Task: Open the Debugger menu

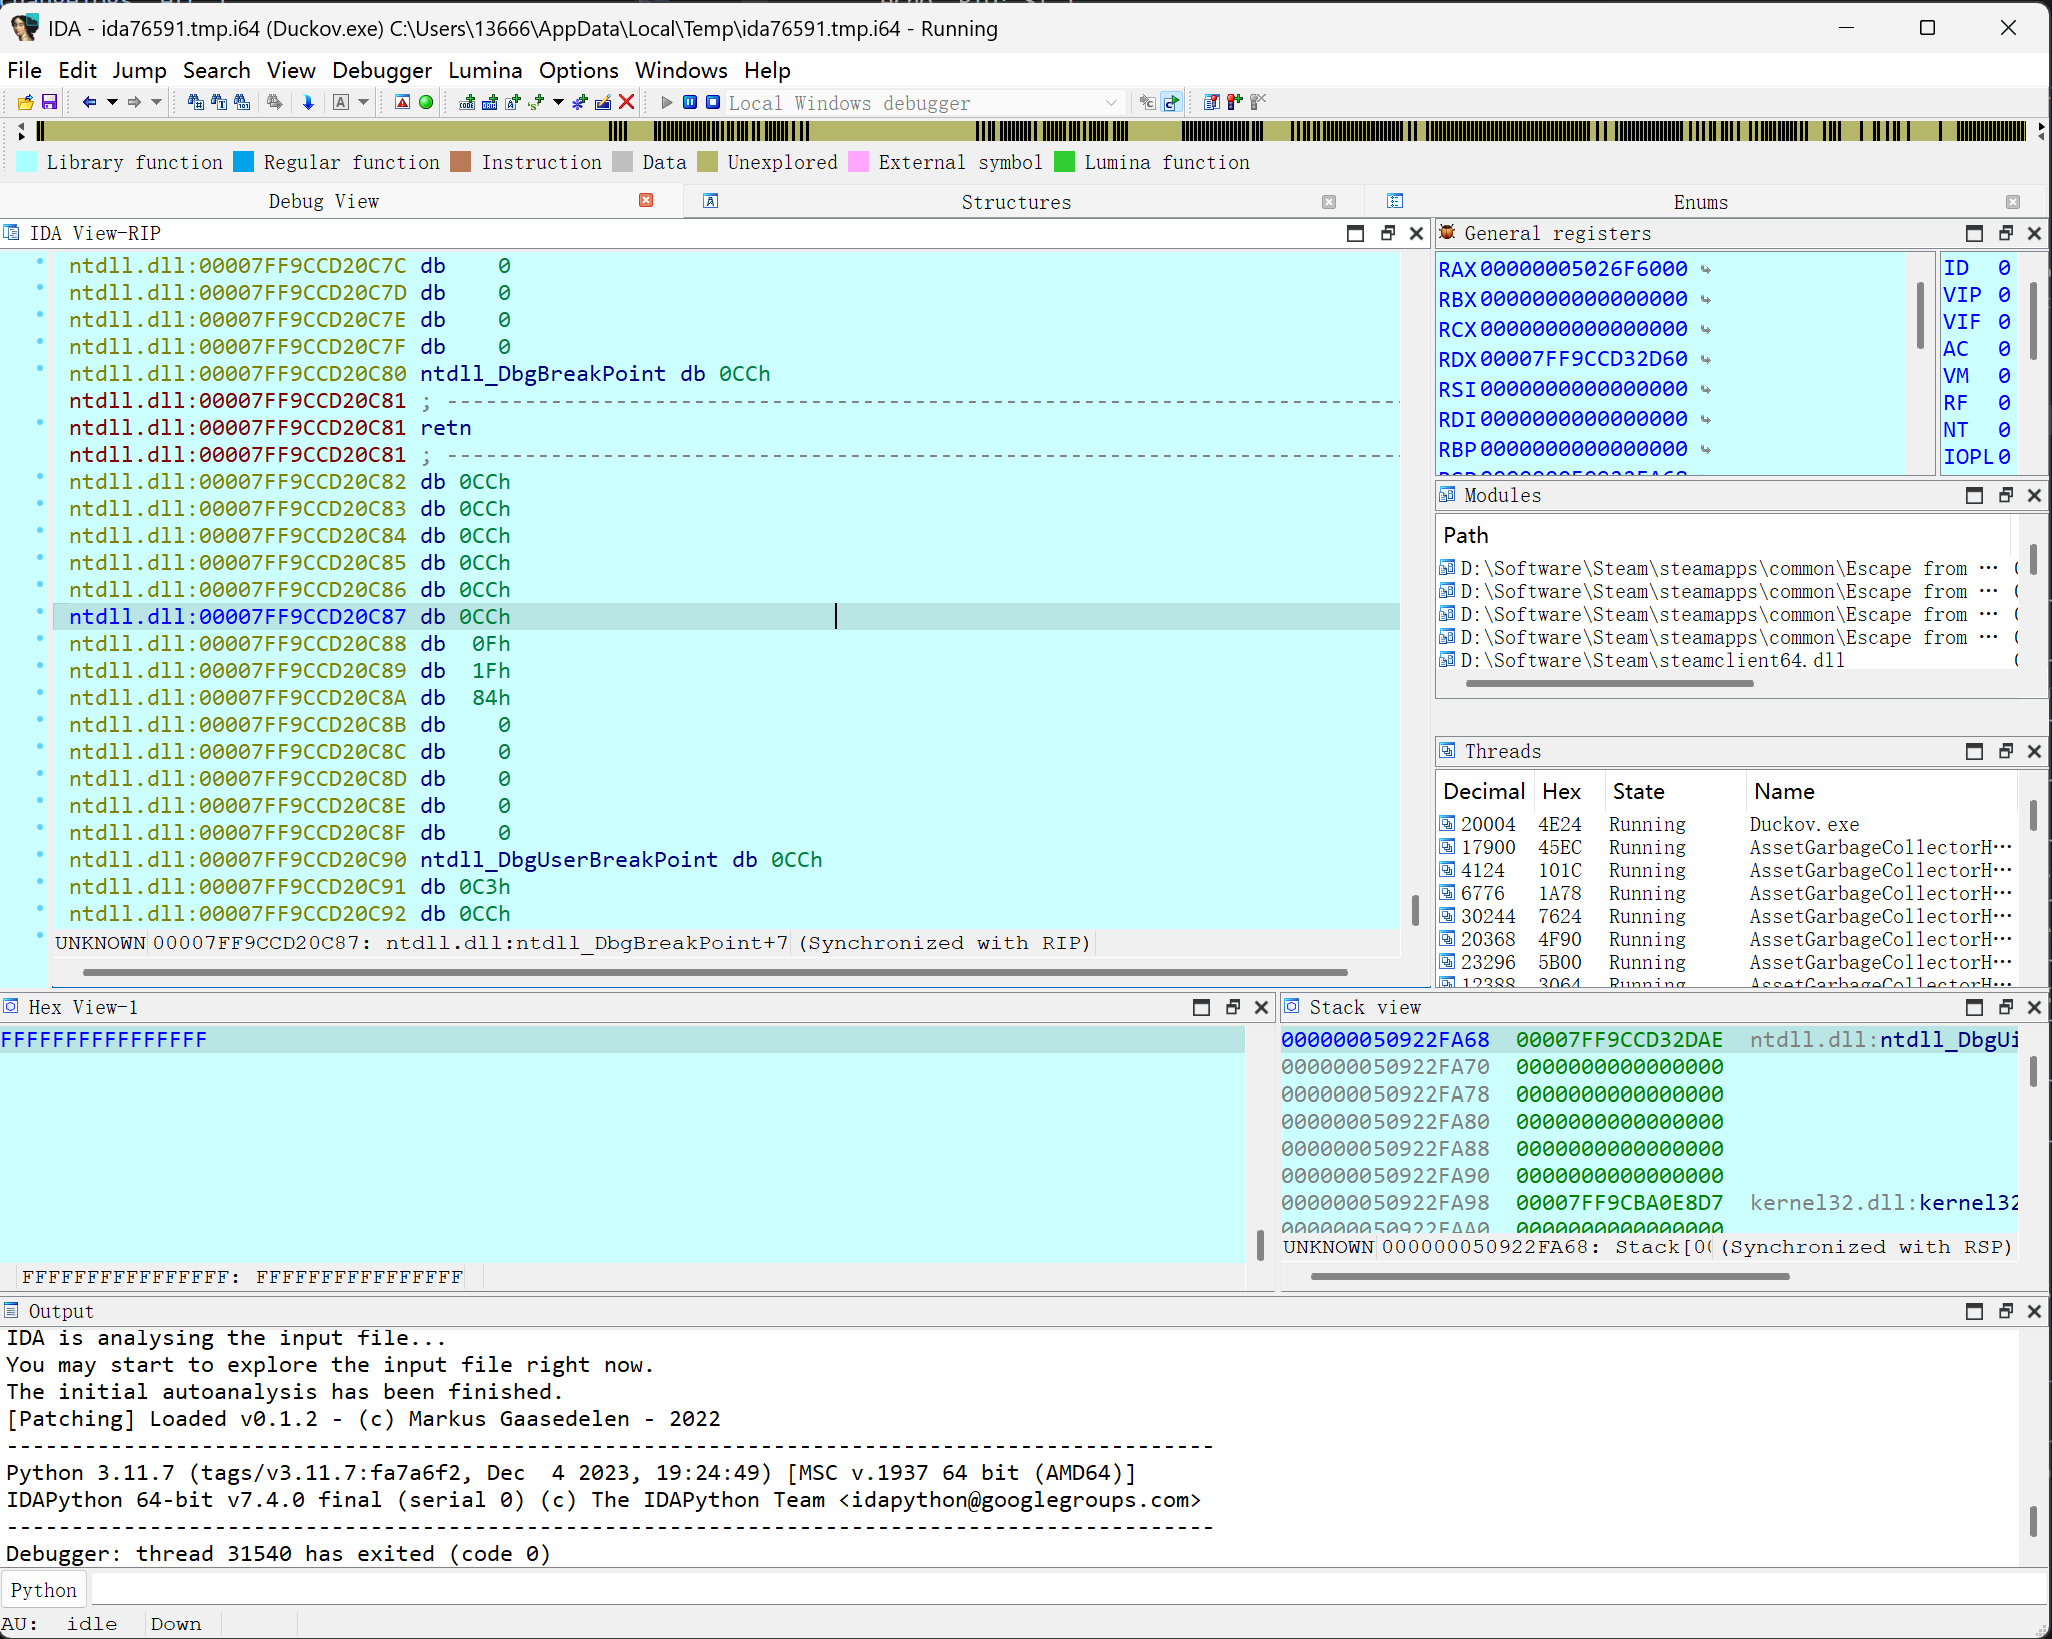Action: [x=382, y=70]
